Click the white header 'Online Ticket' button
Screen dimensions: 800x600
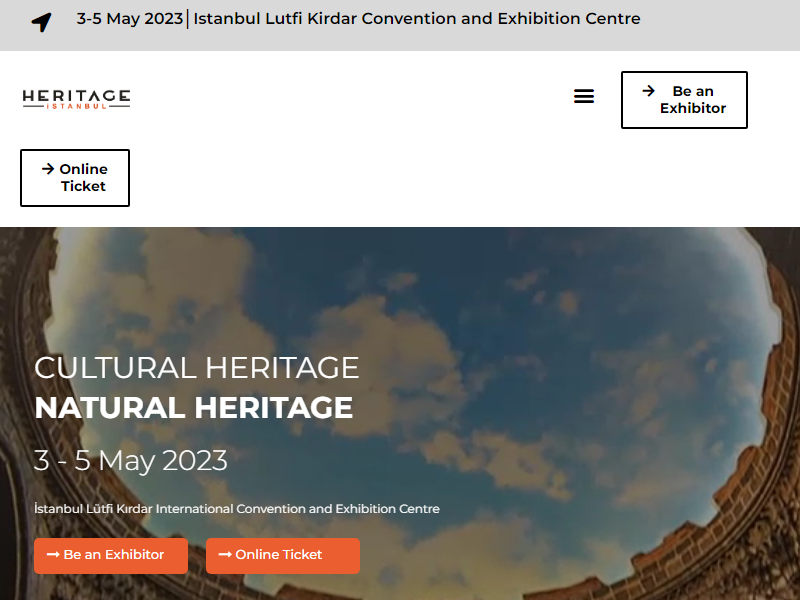75,178
